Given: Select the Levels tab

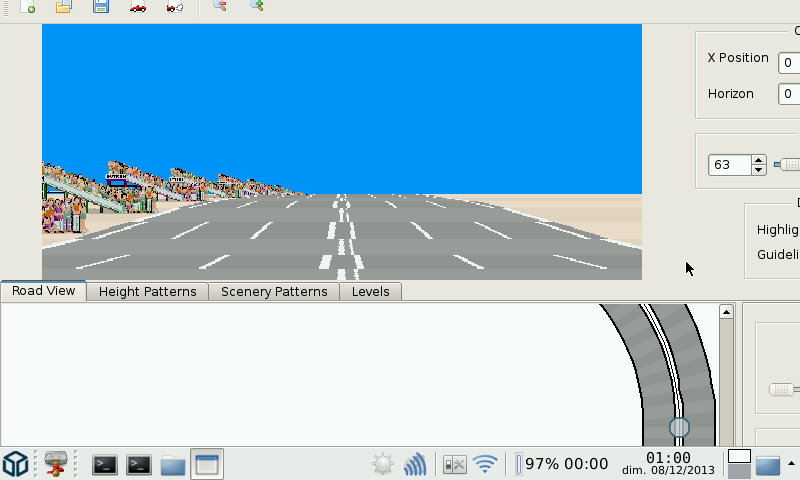Looking at the screenshot, I should 371,292.
